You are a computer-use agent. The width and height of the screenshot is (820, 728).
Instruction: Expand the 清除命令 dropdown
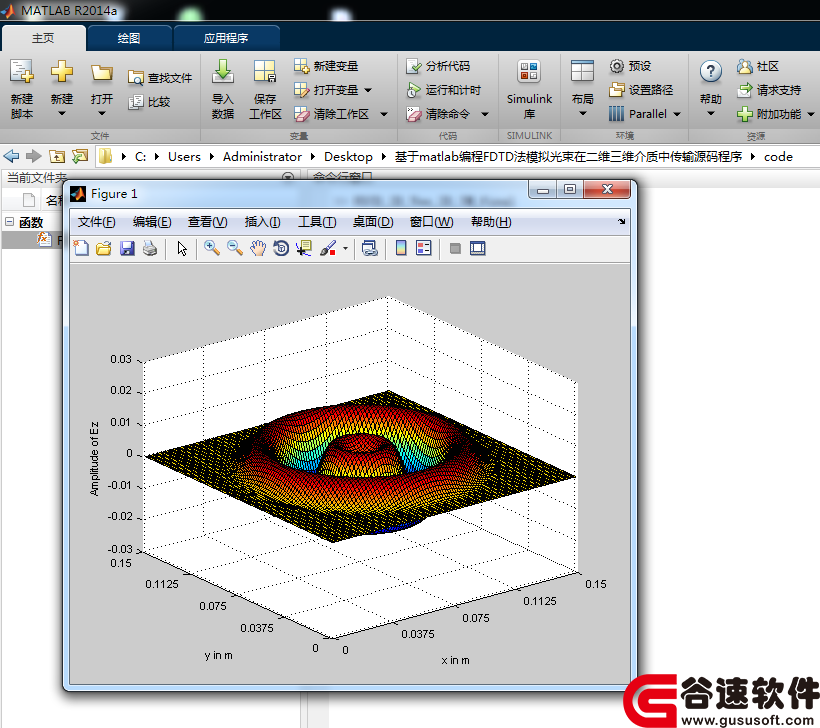coord(485,114)
